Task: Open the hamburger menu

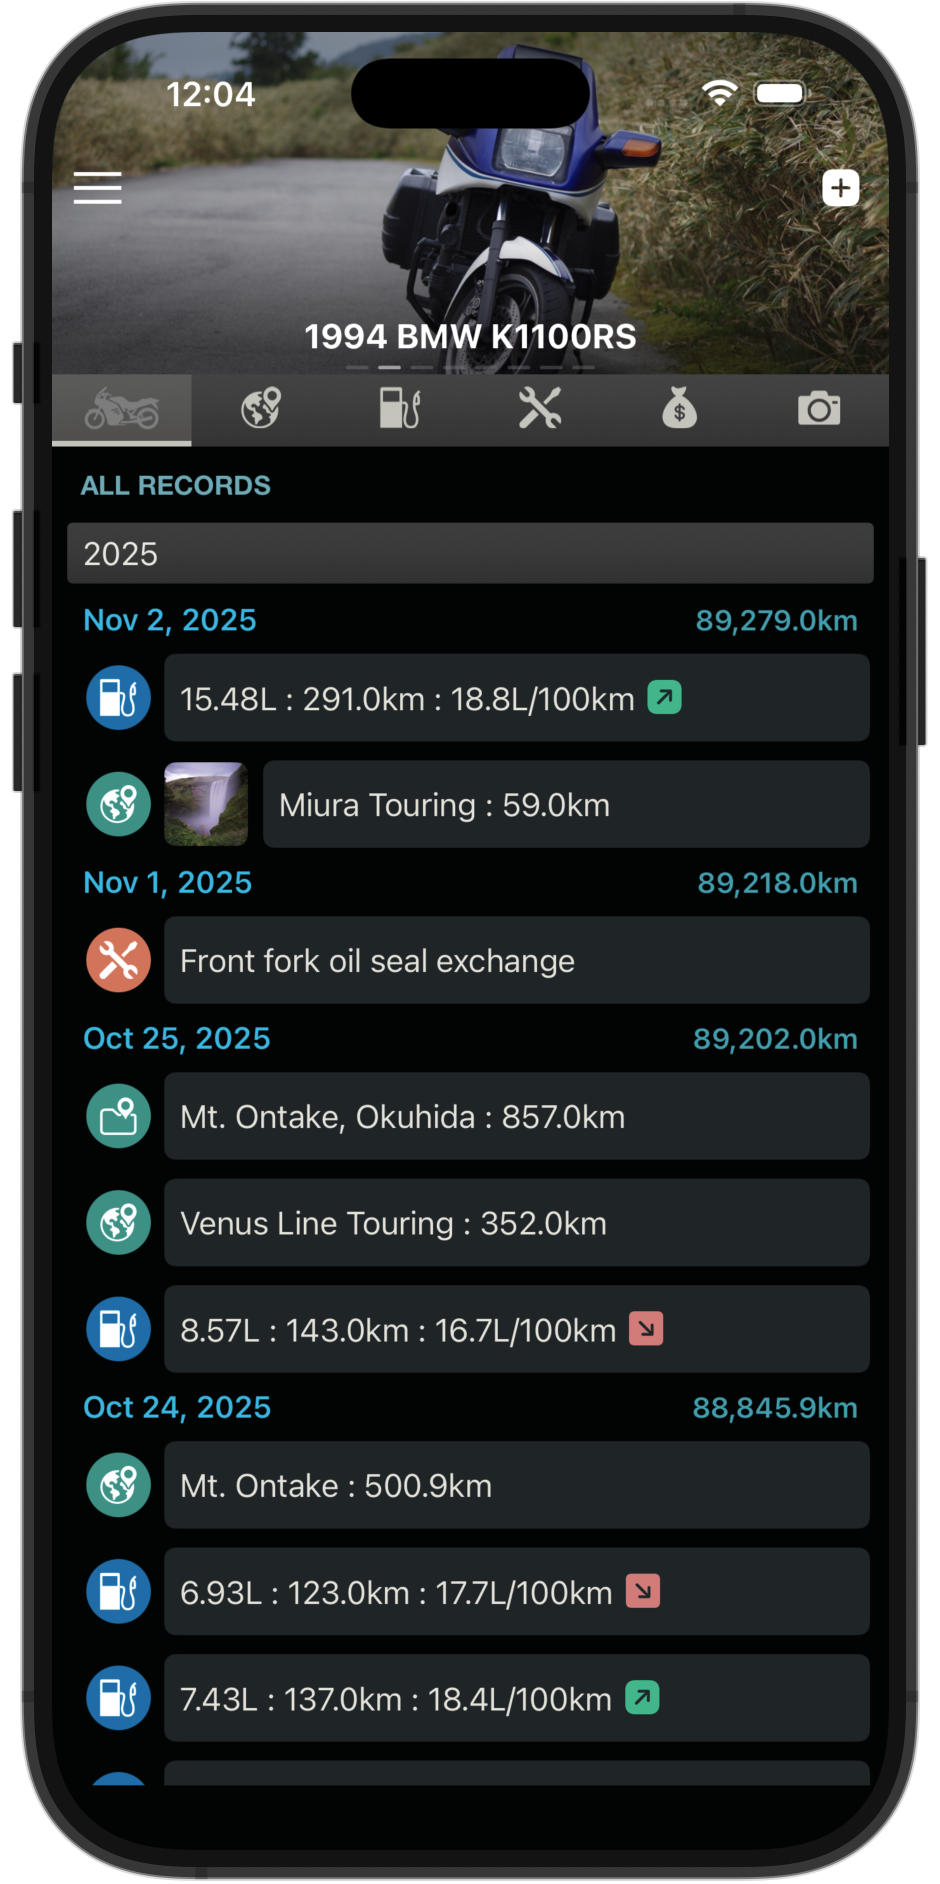Action: 97,188
